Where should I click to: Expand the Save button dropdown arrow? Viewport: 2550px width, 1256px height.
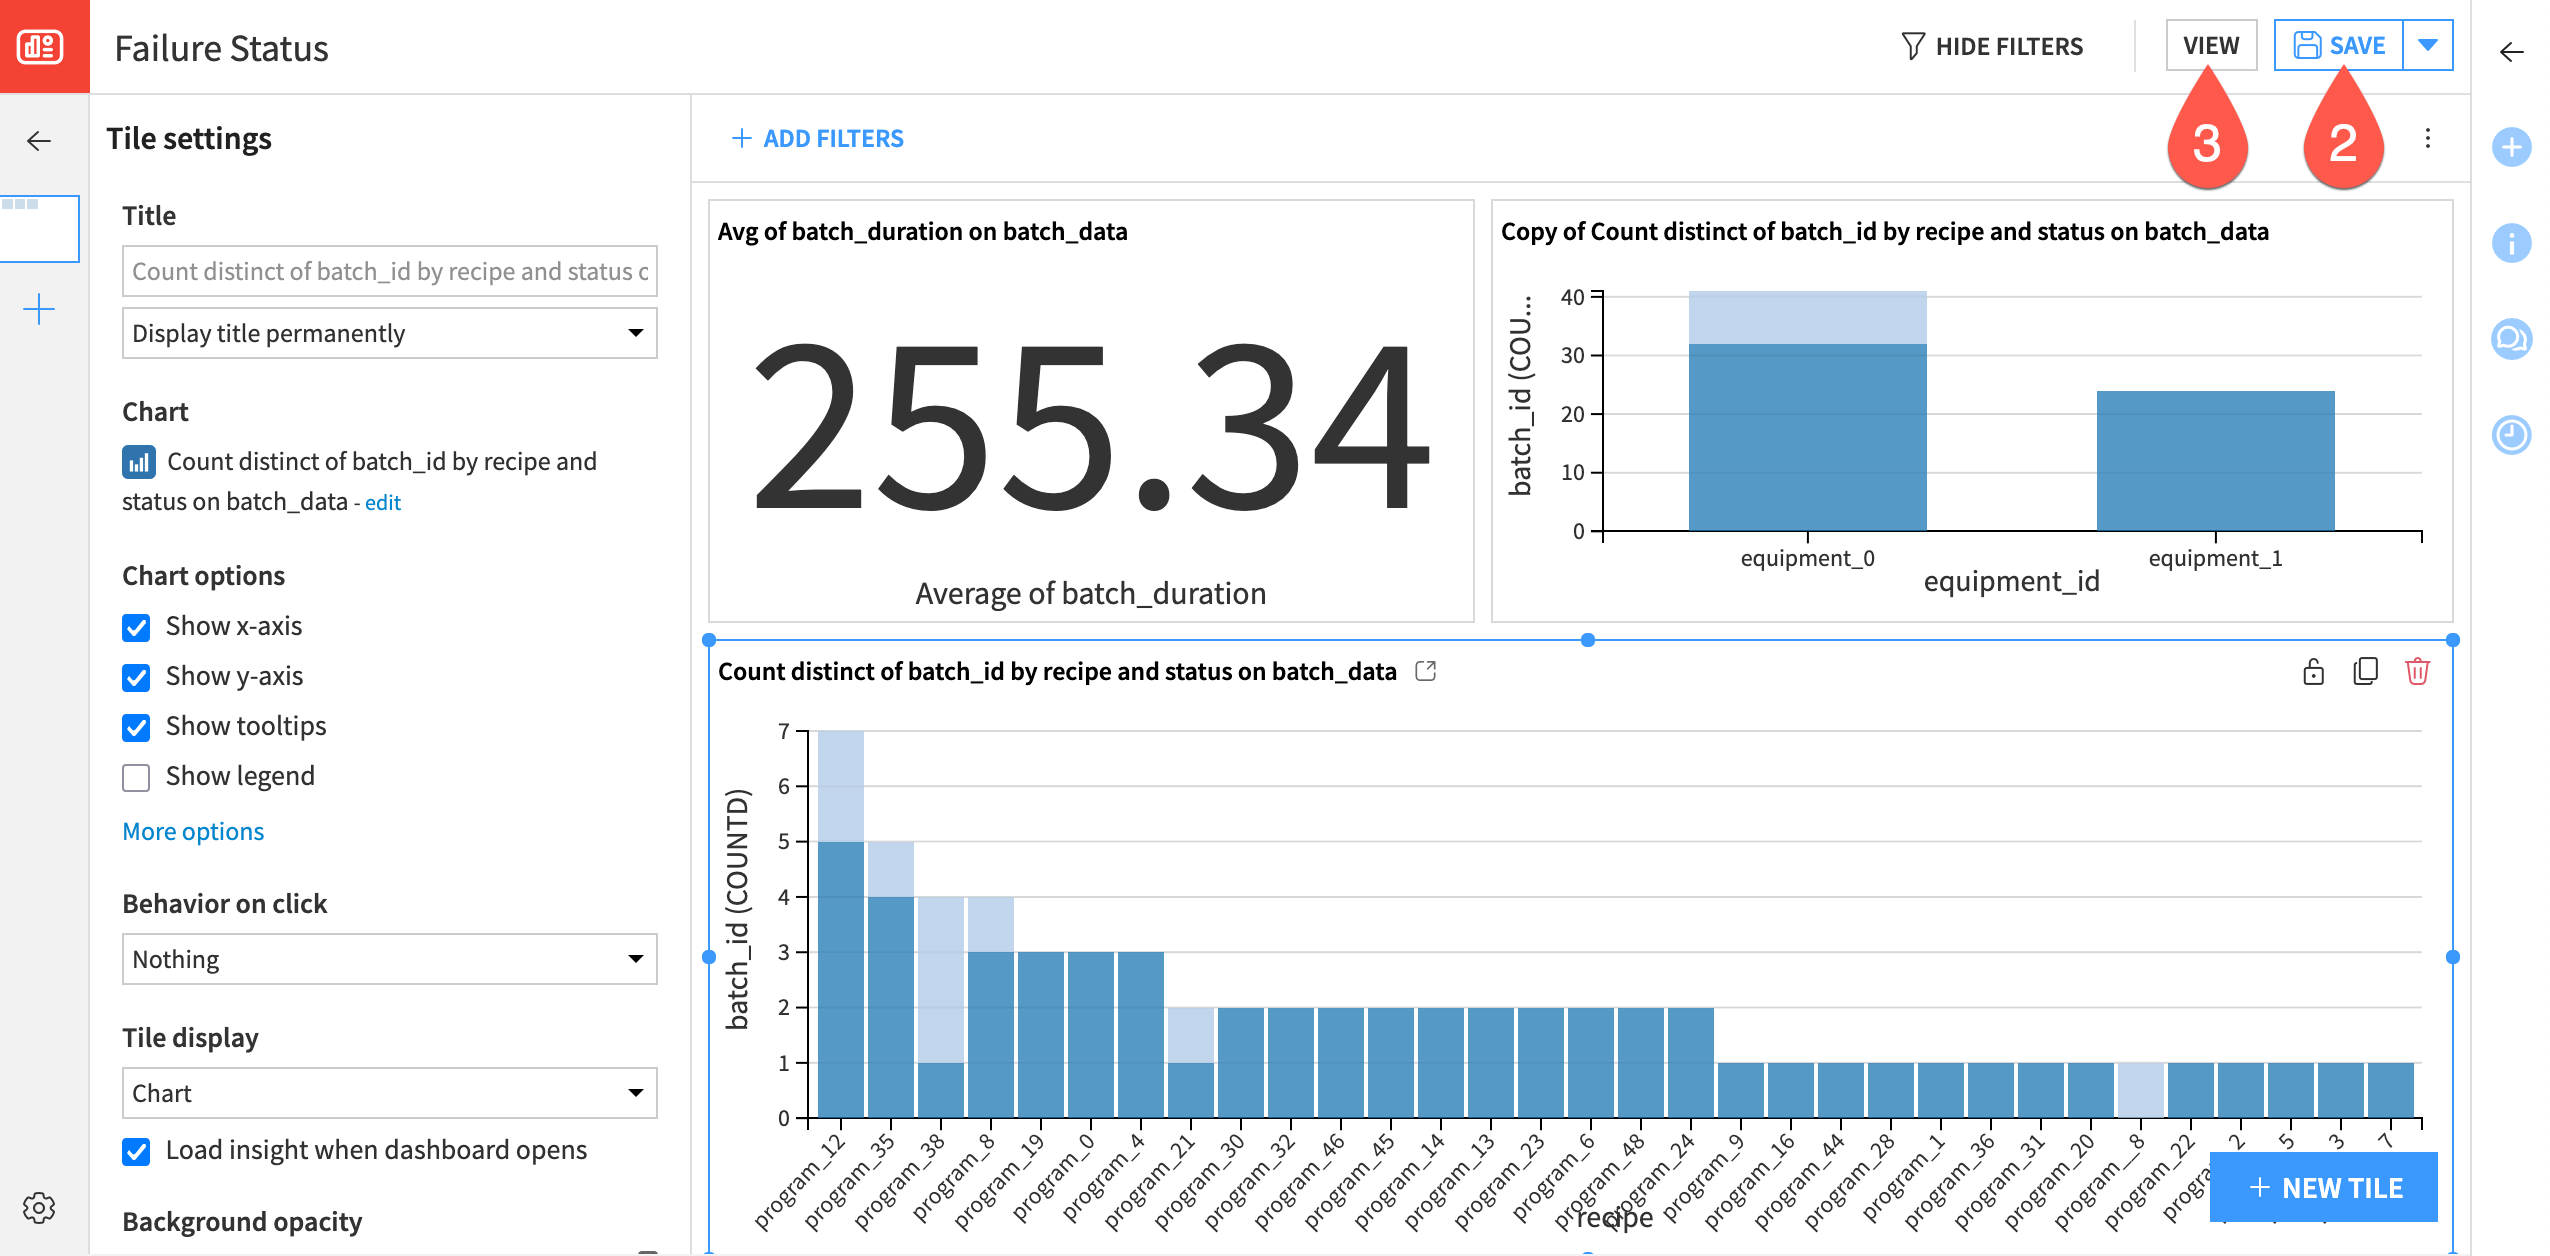2428,44
